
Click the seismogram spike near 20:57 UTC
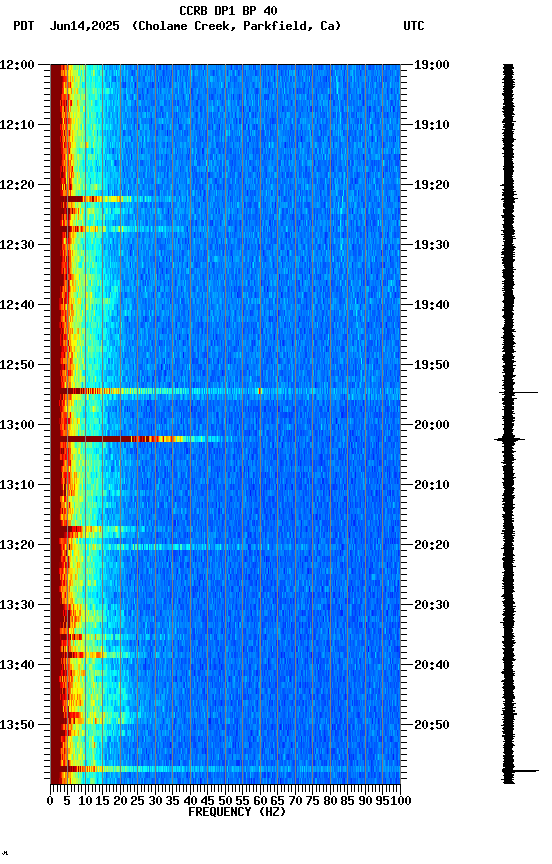click(x=521, y=771)
